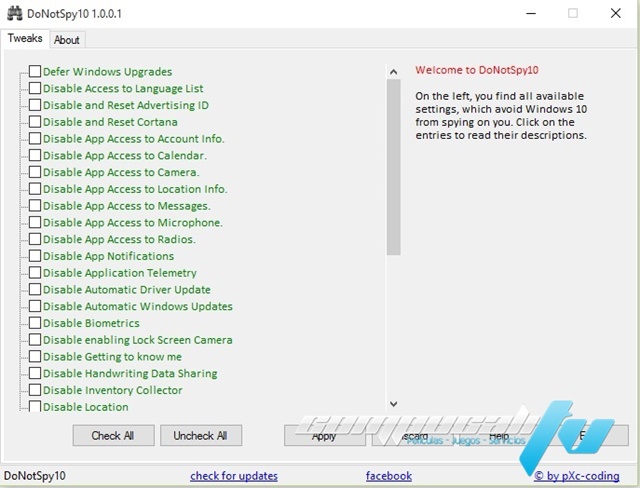Tick Disable App Access to Microphone checkbox
This screenshot has height=488, width=640.
[35, 222]
